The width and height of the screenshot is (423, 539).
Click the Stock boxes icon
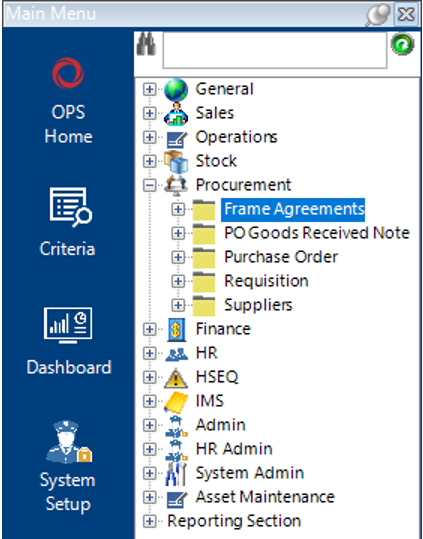(x=176, y=162)
